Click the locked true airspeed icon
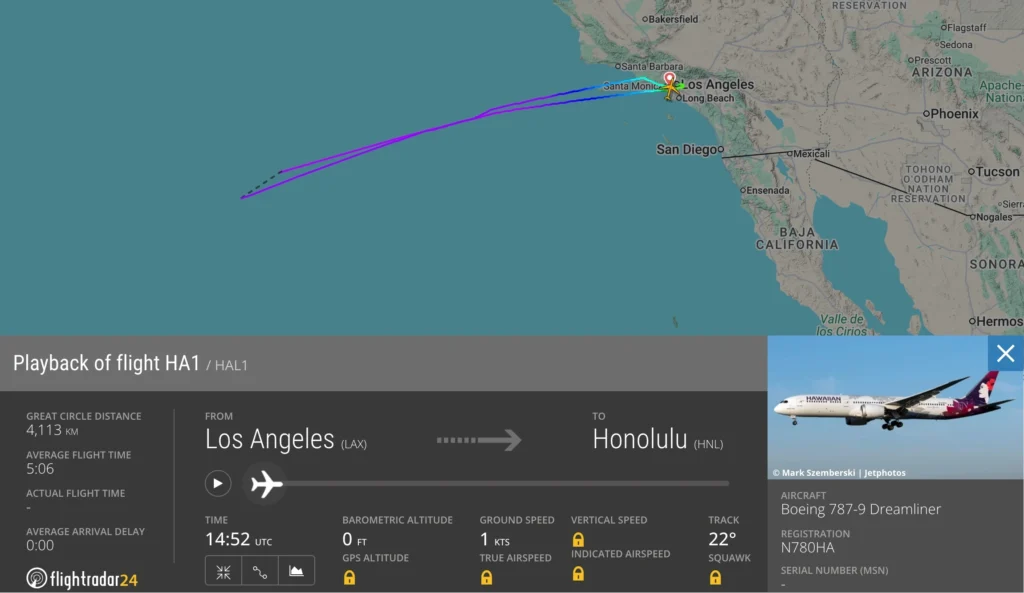Screen dimensions: 1024x593 487,577
